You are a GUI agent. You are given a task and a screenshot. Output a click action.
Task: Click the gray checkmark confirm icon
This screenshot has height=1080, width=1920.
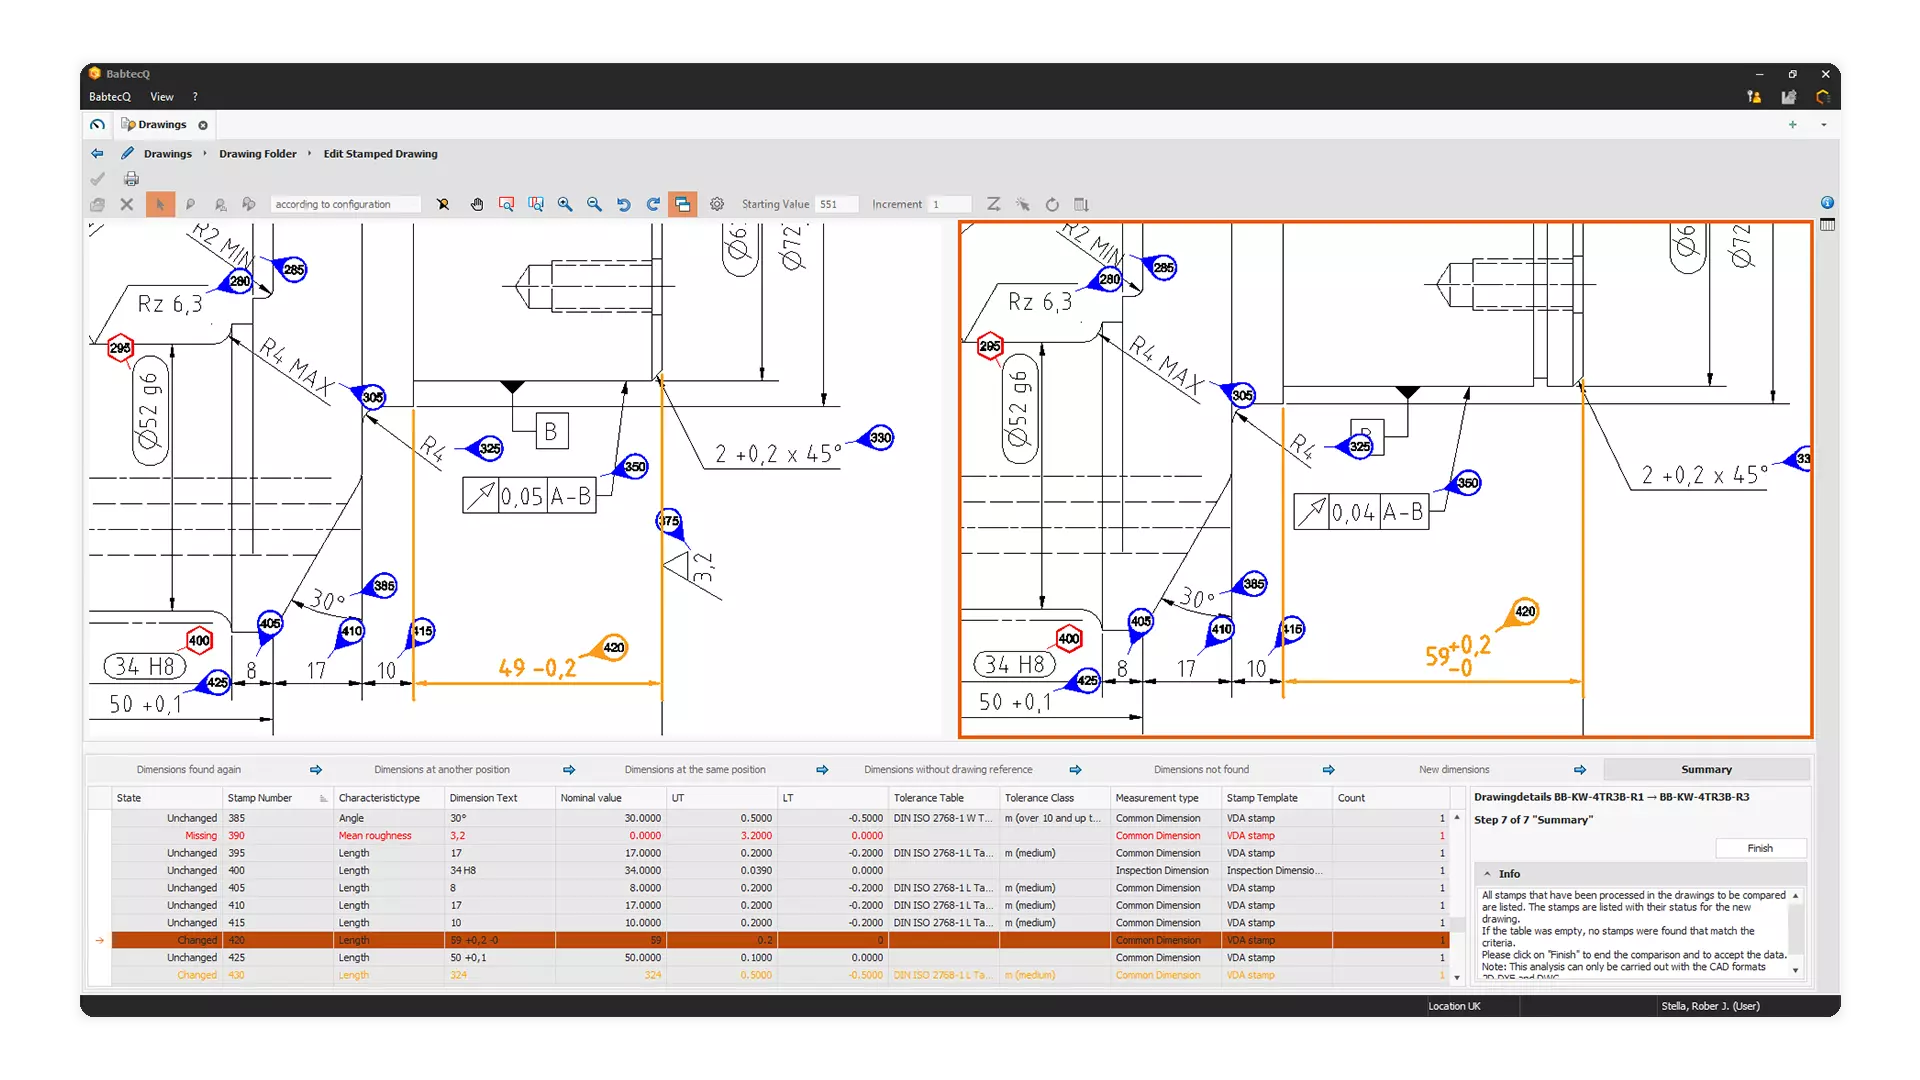click(97, 179)
